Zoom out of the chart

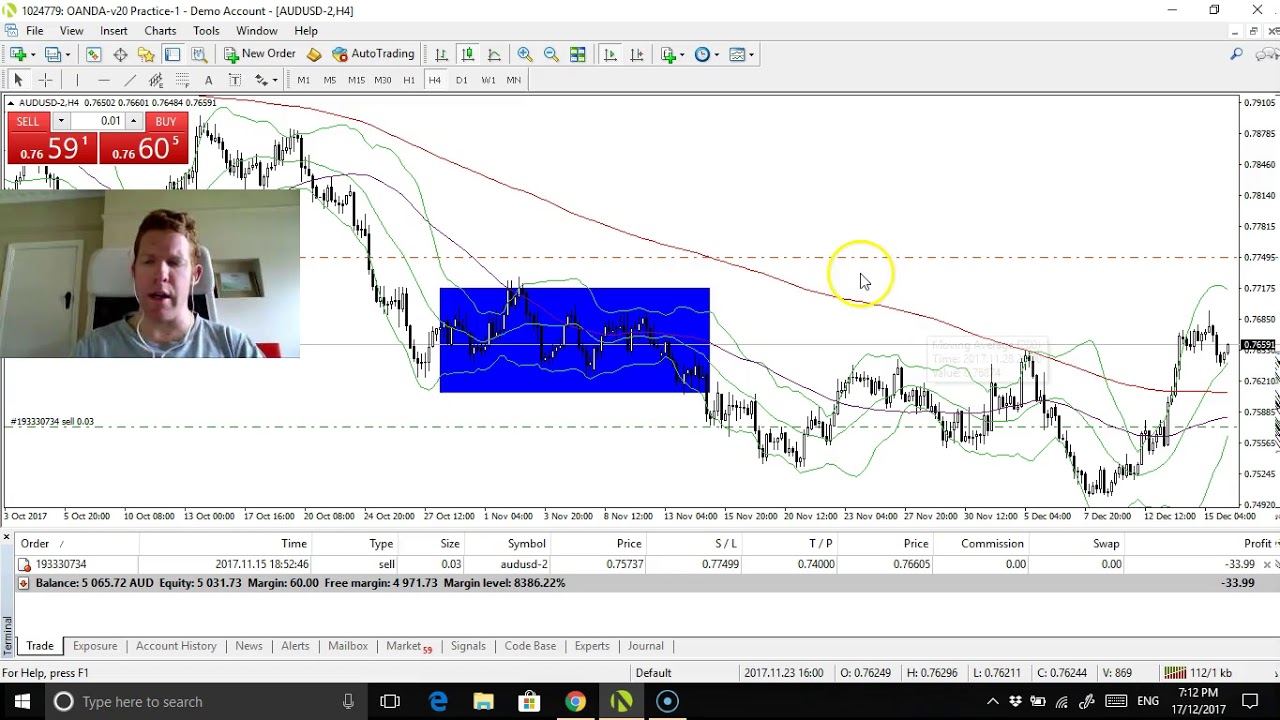point(551,54)
